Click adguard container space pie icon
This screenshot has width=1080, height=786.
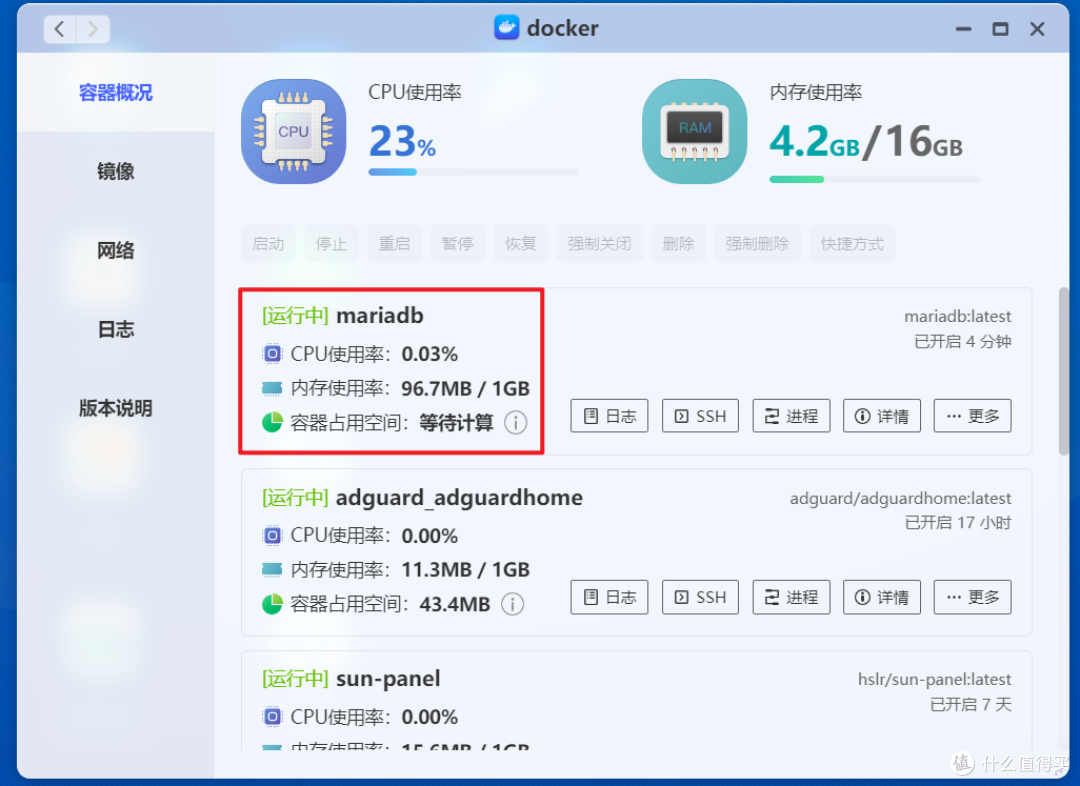[272, 604]
